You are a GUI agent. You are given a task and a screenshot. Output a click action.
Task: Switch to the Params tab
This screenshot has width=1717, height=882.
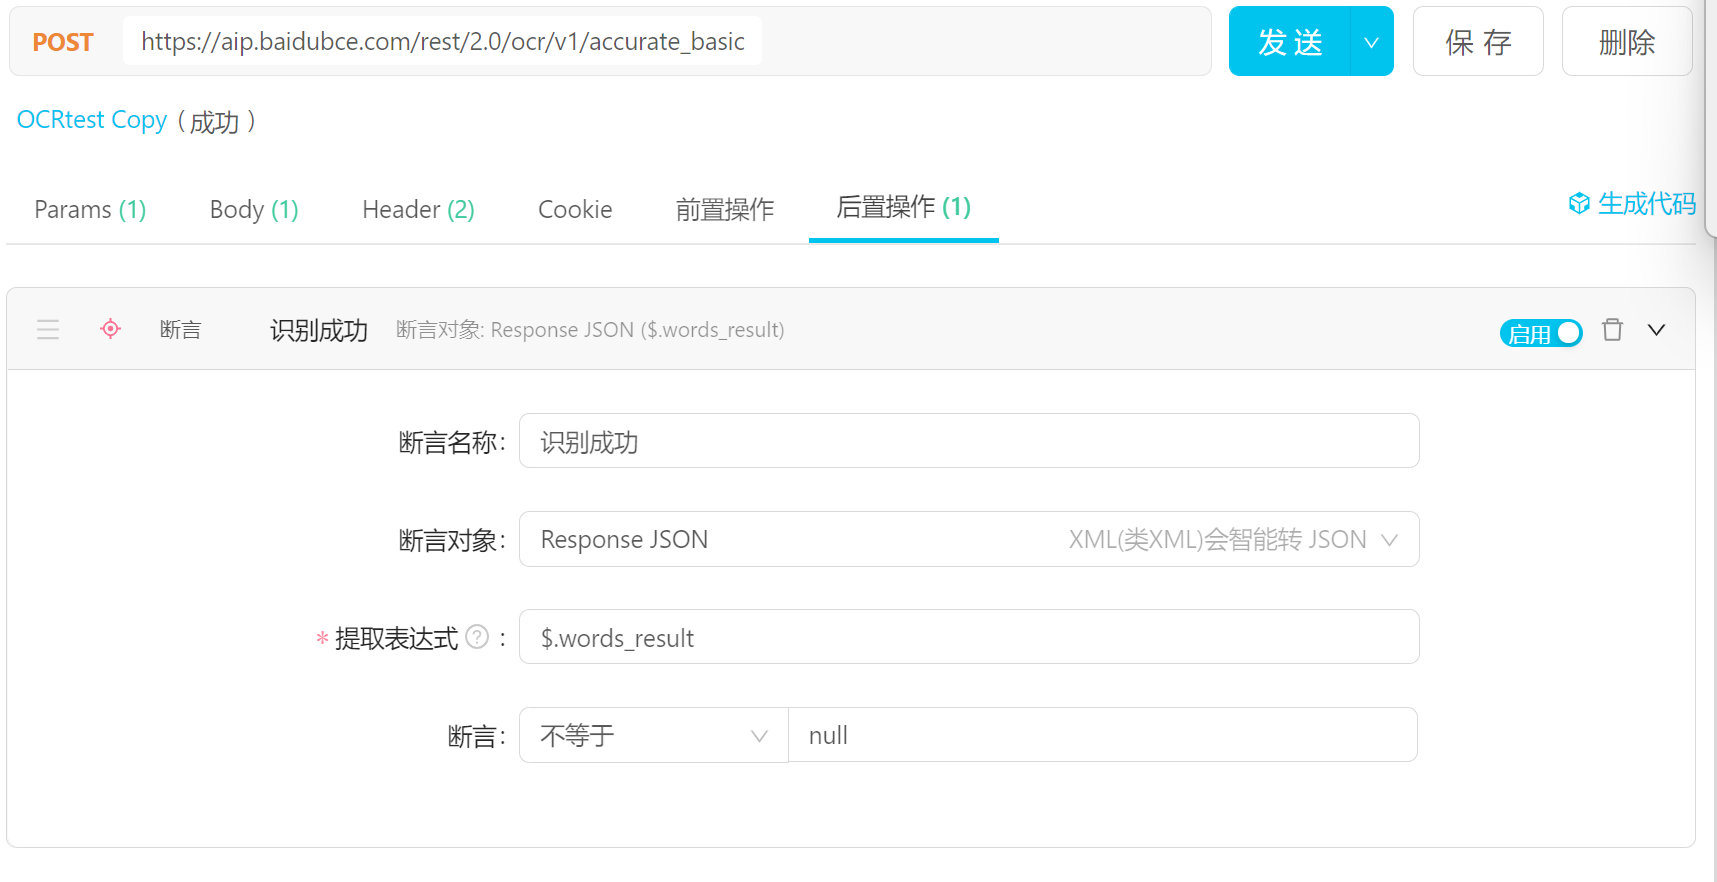90,210
